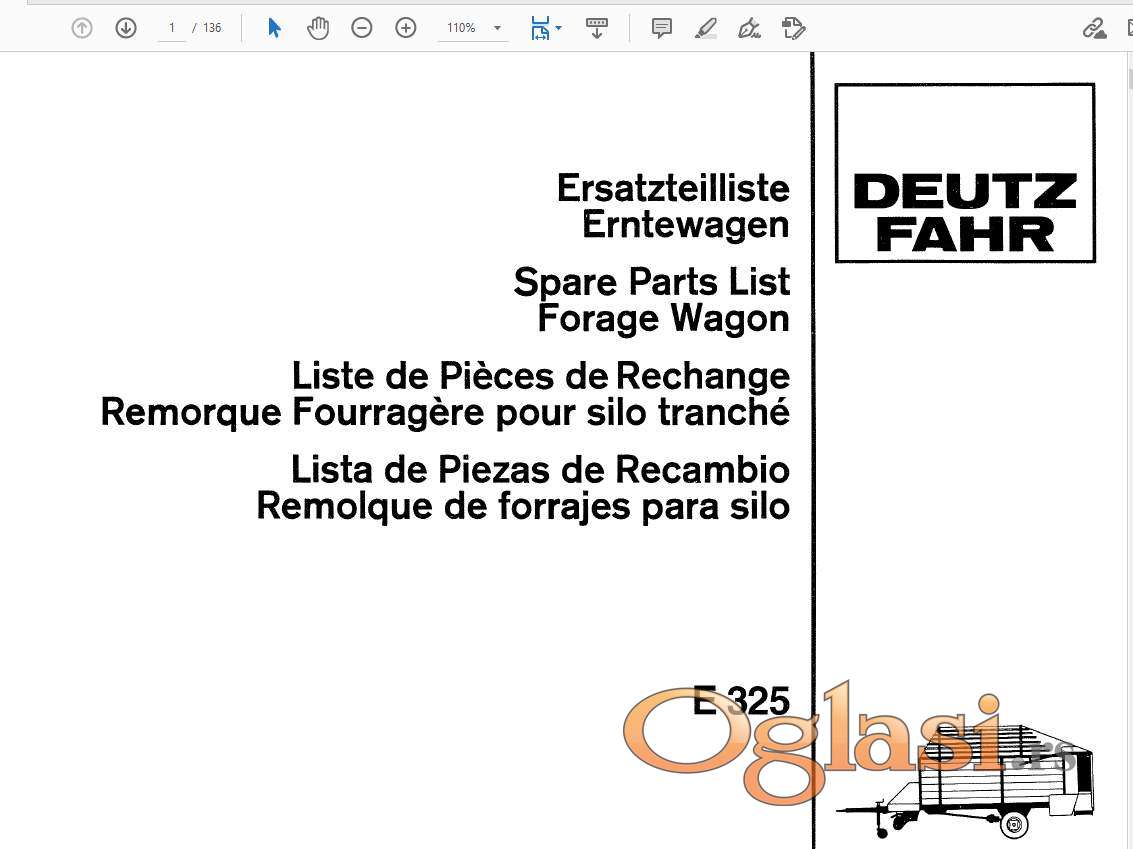This screenshot has width=1133, height=849.
Task: Go to the next page using the down arrow
Action: click(x=126, y=28)
